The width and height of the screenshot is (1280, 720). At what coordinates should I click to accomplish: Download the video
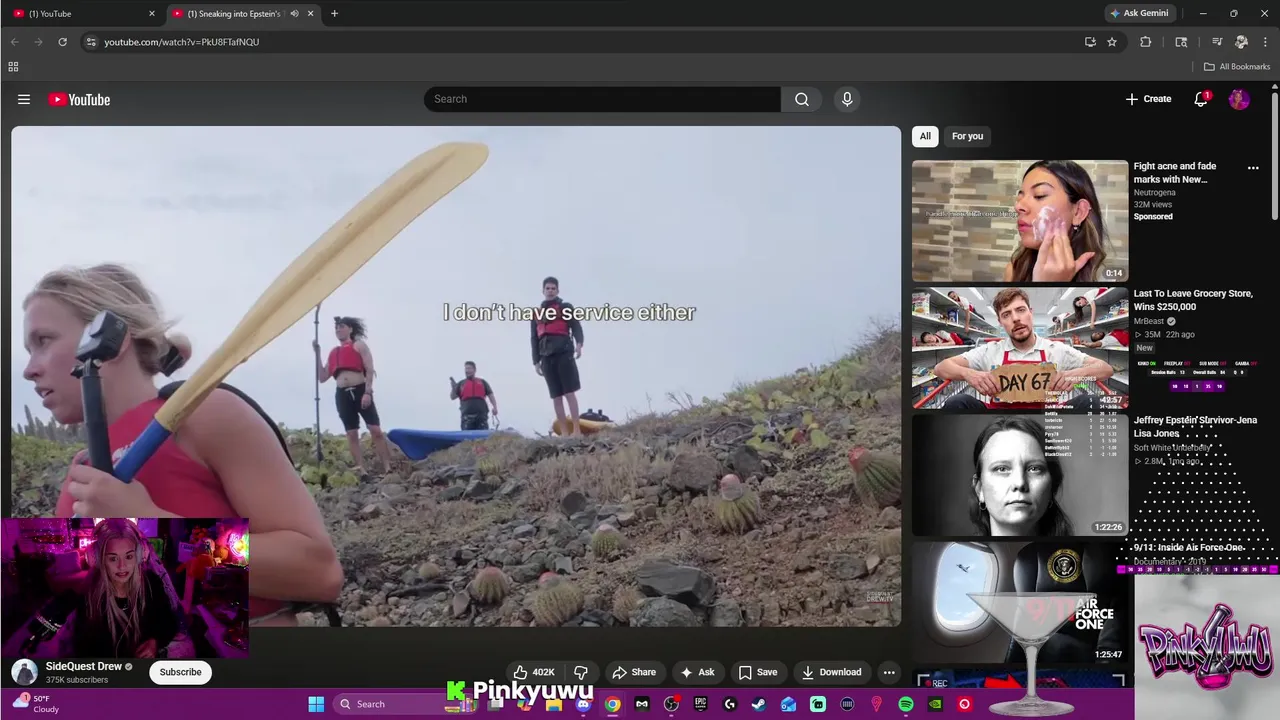831,672
